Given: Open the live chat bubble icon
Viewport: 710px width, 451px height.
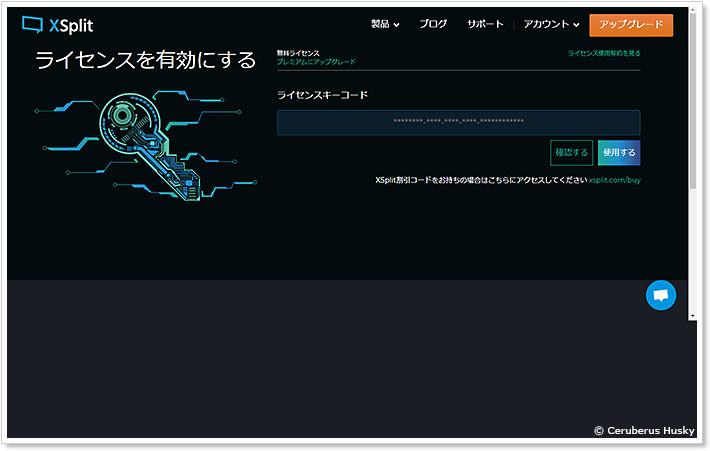Looking at the screenshot, I should tap(661, 295).
